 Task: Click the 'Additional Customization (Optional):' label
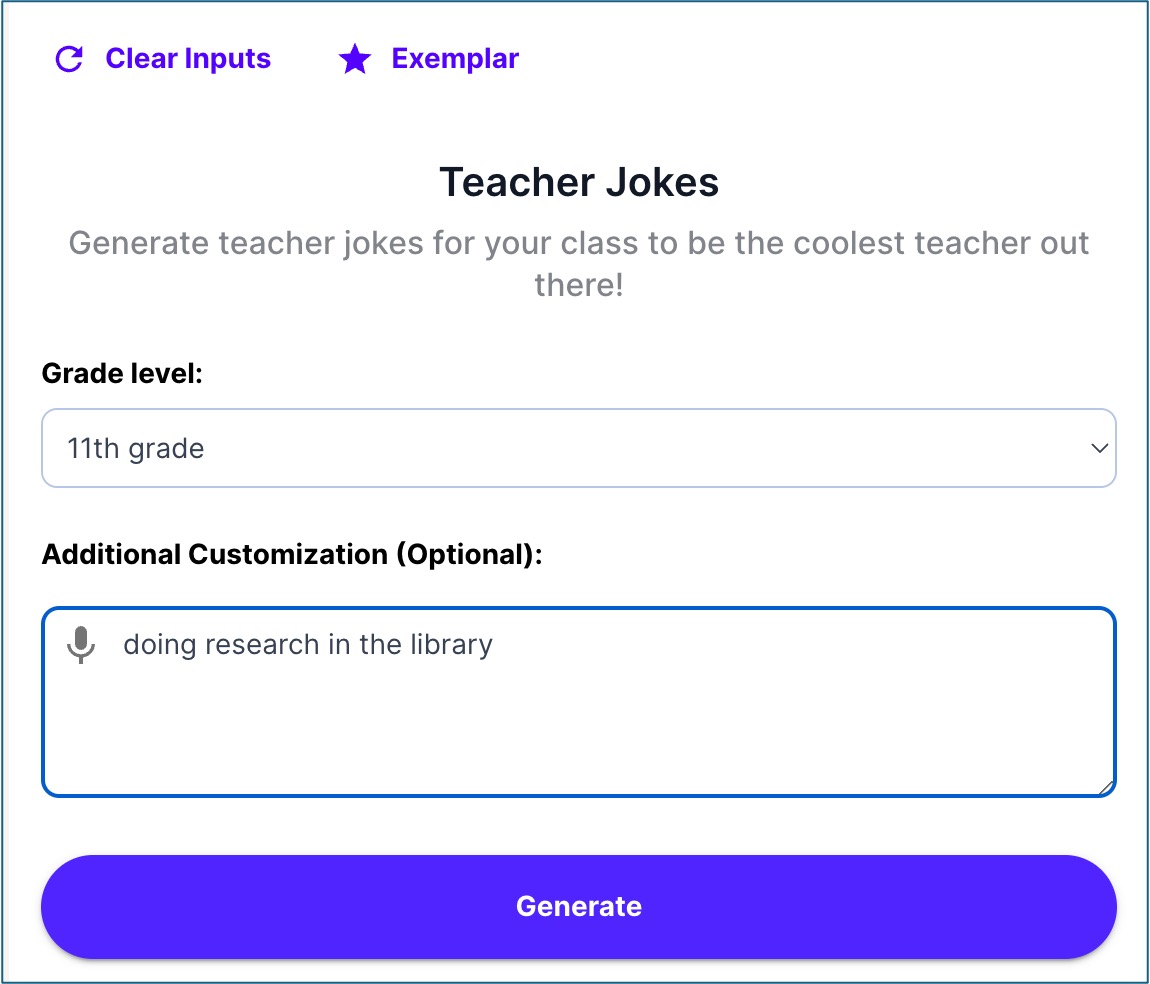click(x=291, y=554)
